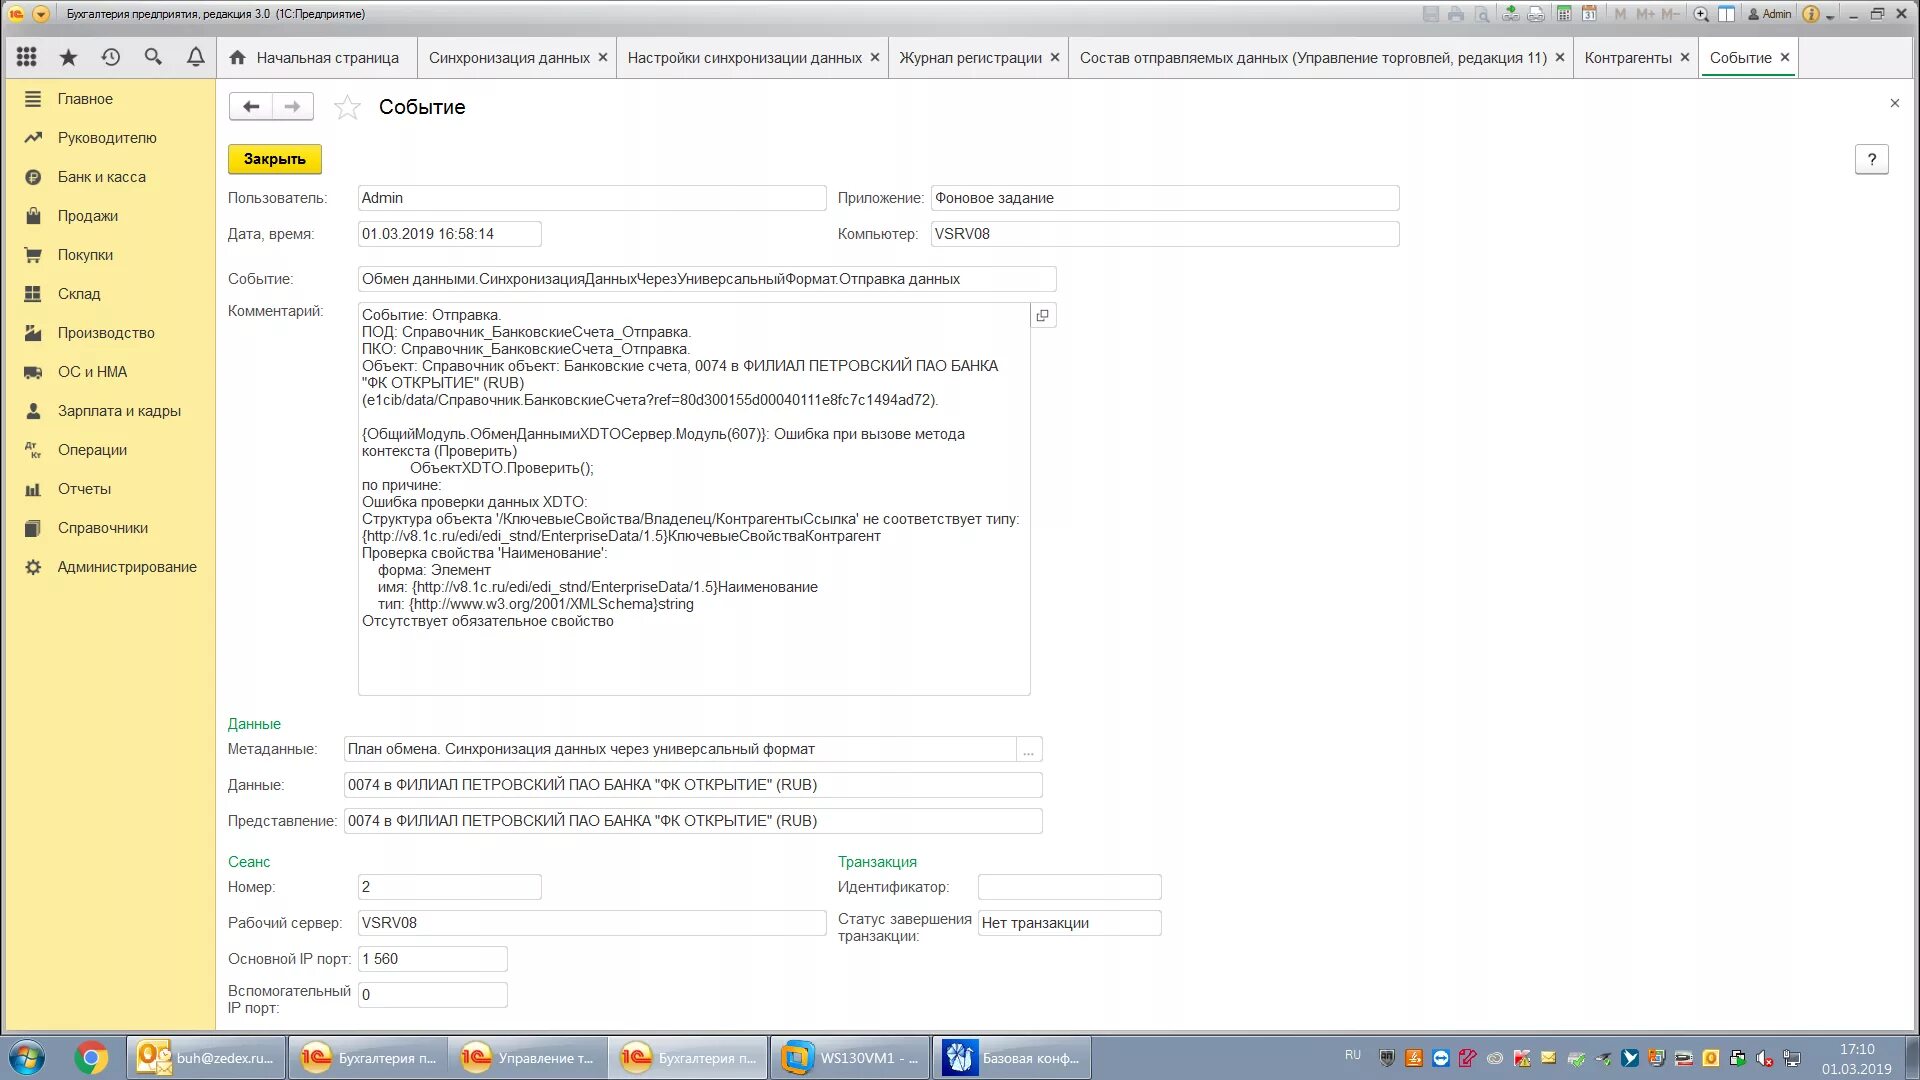
Task: Switch to Журнал регистрации tab
Action: pos(969,58)
